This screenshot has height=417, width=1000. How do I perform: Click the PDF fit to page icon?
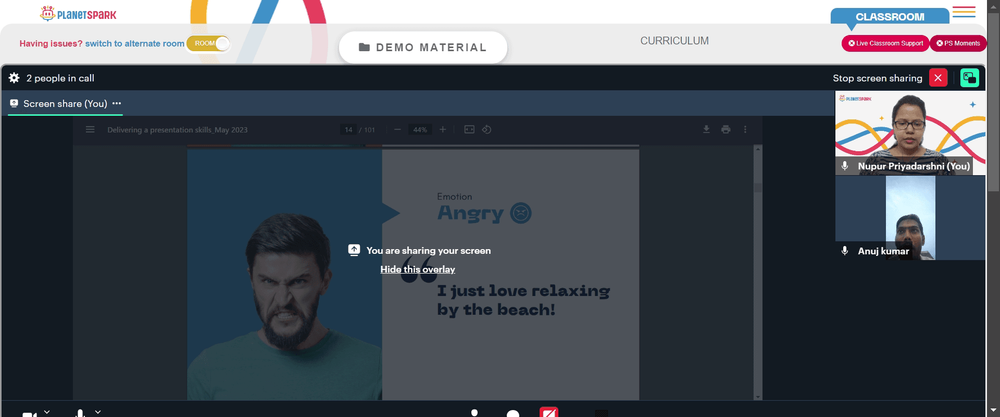(469, 129)
